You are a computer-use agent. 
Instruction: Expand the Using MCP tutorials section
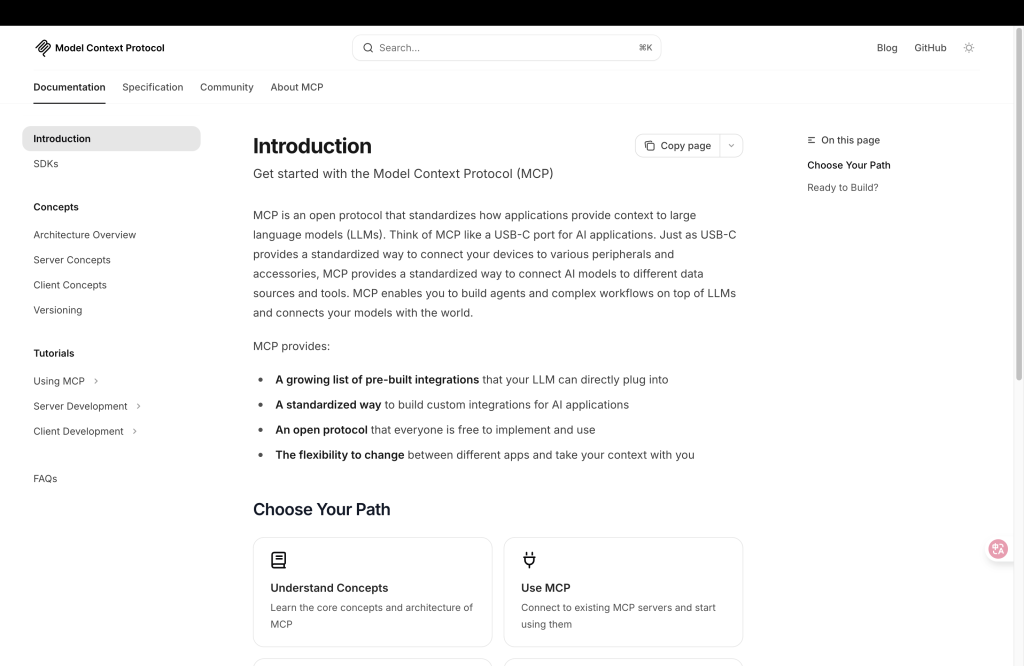pos(96,381)
